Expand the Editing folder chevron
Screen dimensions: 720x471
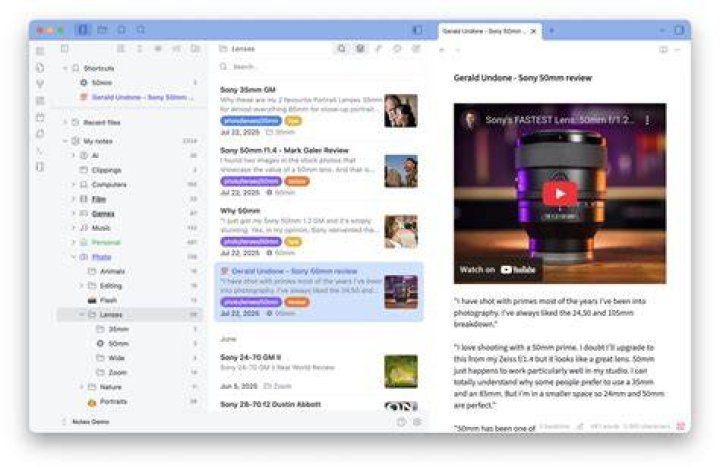[82, 286]
